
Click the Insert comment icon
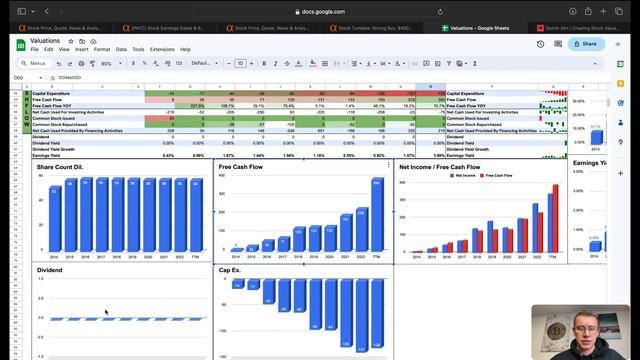[x=426, y=64]
